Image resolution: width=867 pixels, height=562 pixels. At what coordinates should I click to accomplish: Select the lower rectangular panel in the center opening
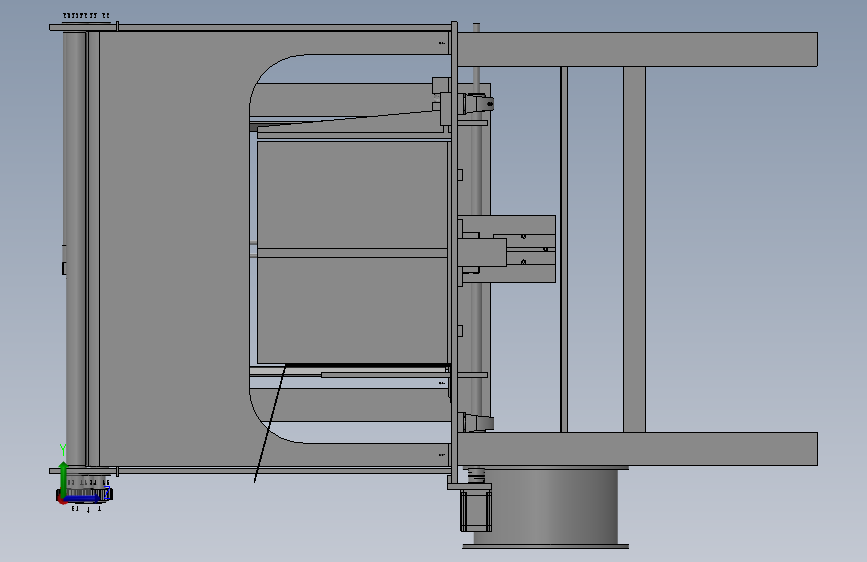tap(352, 310)
